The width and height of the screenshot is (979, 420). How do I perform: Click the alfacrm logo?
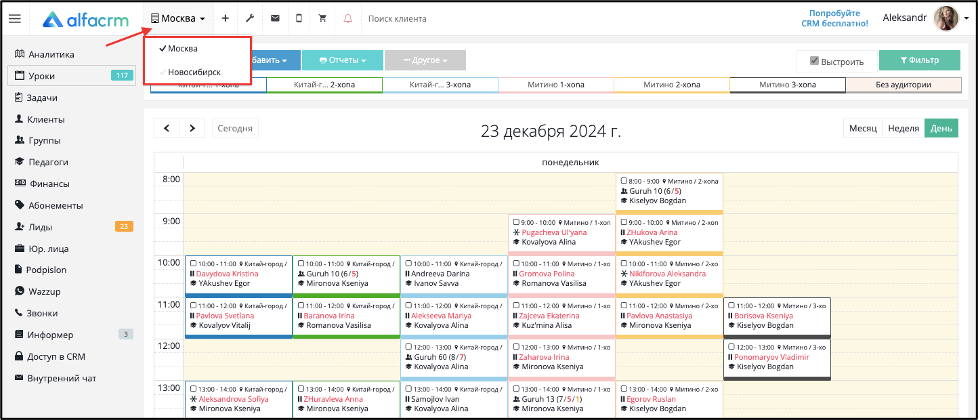(86, 19)
